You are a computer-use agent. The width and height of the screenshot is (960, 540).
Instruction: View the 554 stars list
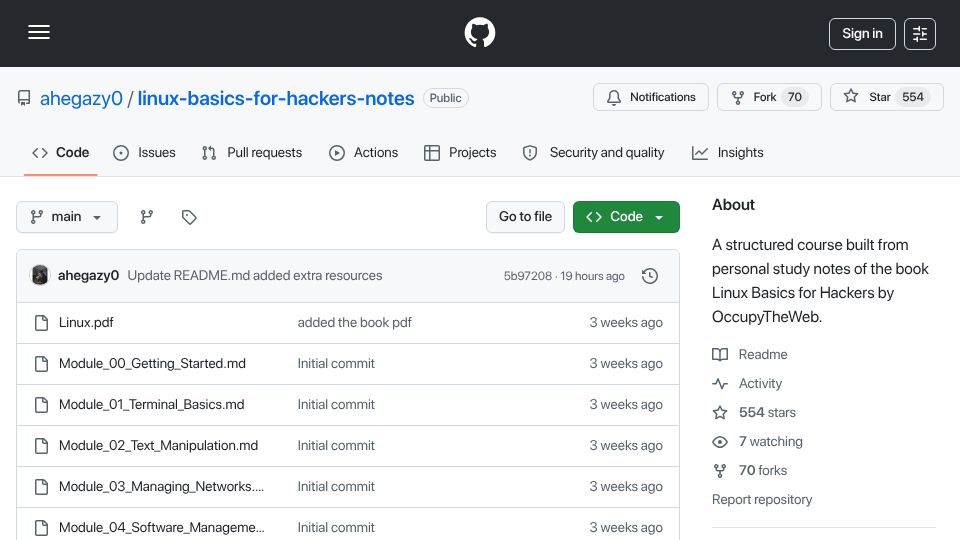pyautogui.click(x=754, y=413)
